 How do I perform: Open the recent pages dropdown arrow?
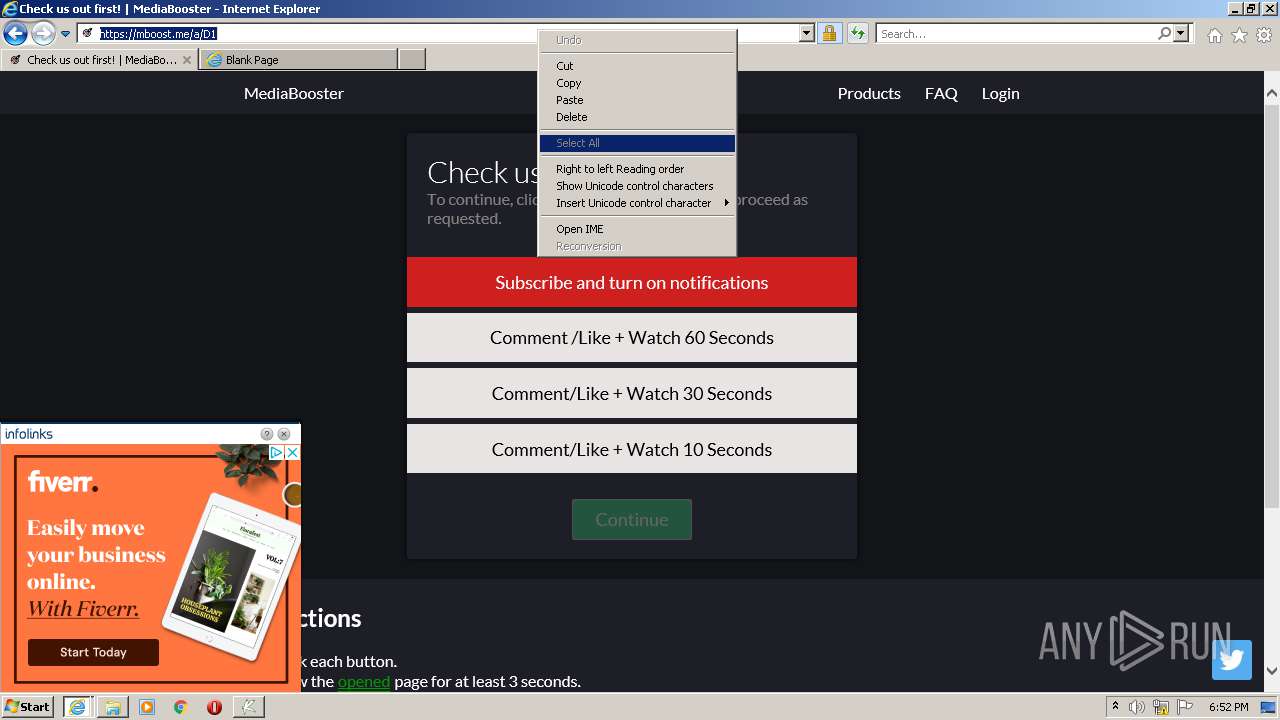pyautogui.click(x=66, y=34)
